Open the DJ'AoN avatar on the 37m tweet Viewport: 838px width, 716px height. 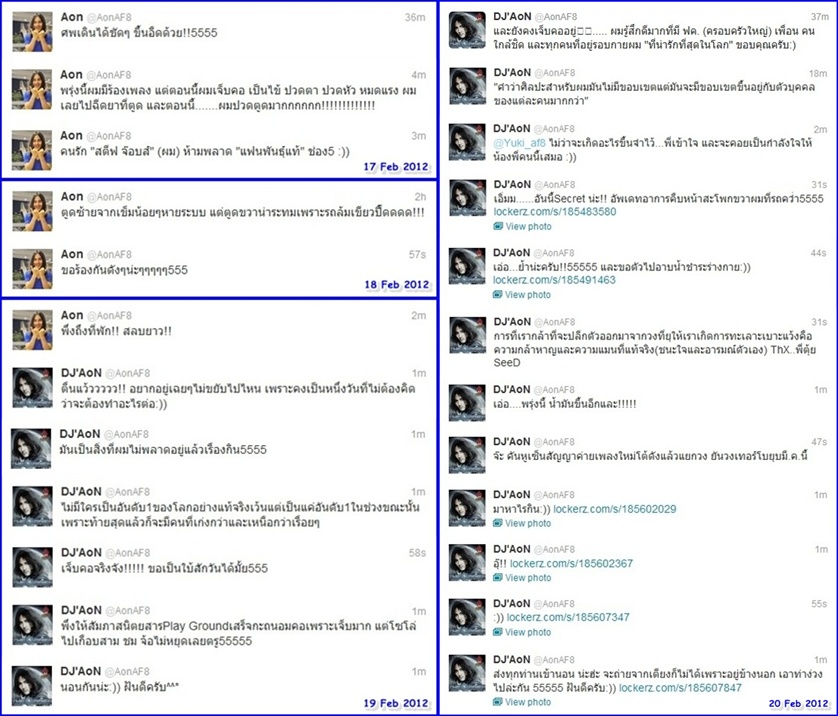468,29
